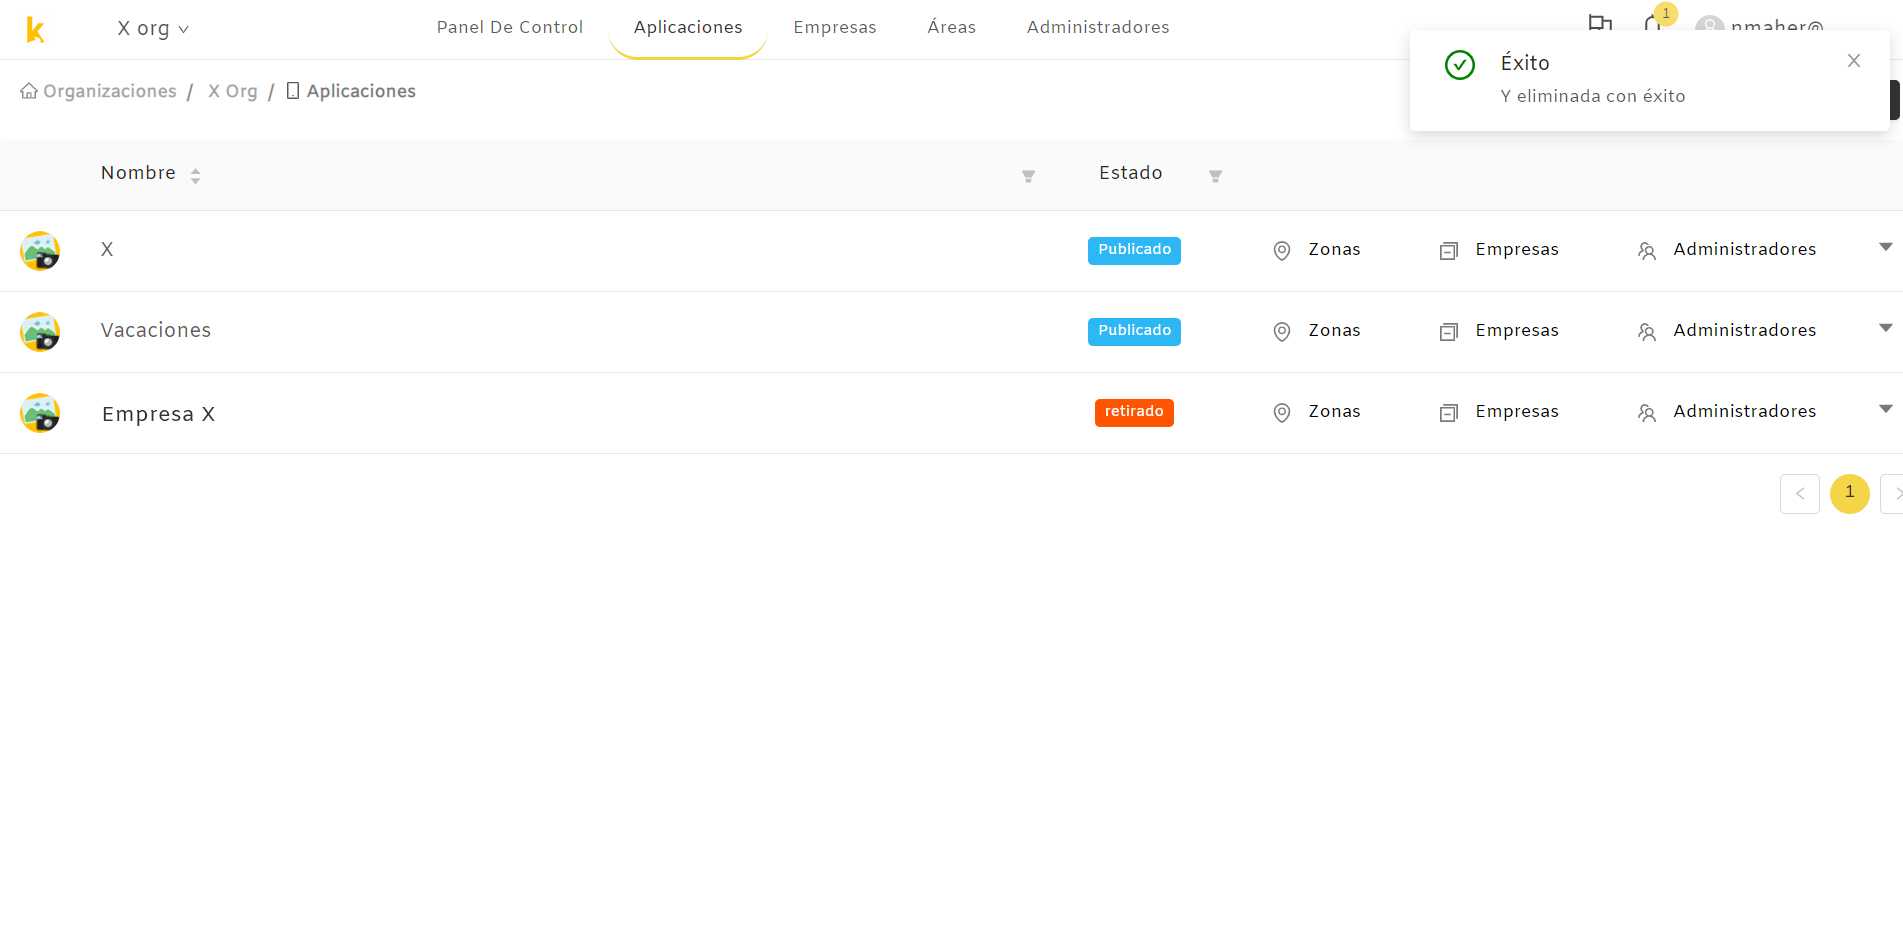Open the Administradores tab in top navigation

point(1098,27)
